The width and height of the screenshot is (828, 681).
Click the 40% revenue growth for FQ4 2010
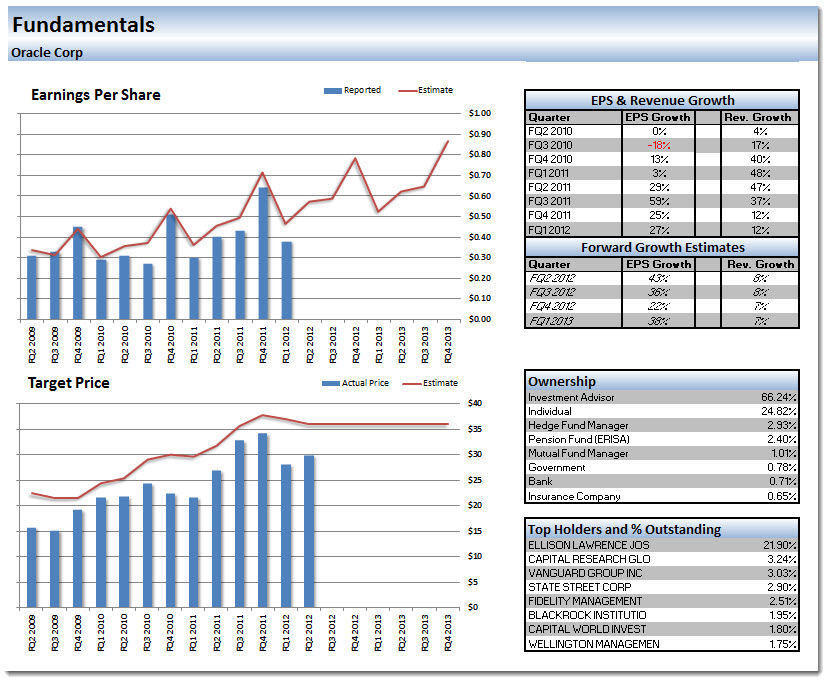pyautogui.click(x=760, y=159)
